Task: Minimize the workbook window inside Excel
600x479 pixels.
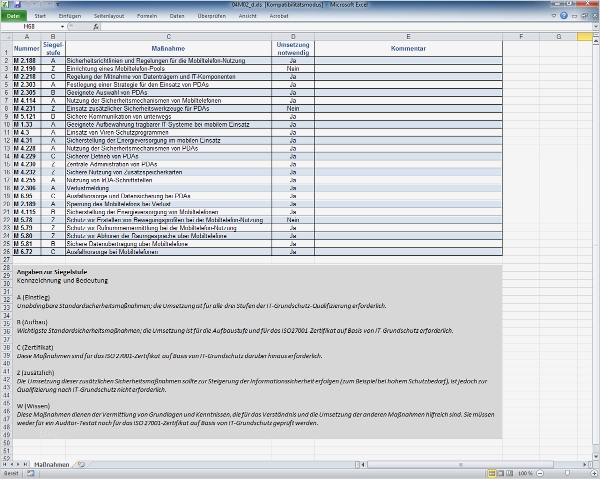Action: tap(574, 16)
